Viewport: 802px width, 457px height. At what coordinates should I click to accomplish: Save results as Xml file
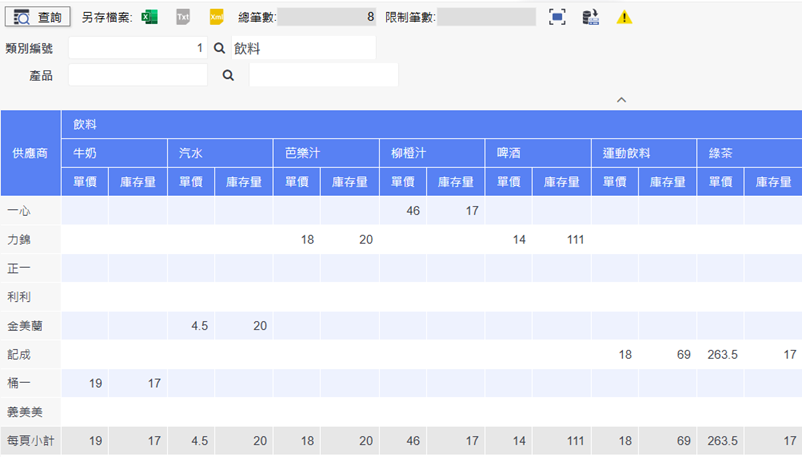tap(216, 17)
